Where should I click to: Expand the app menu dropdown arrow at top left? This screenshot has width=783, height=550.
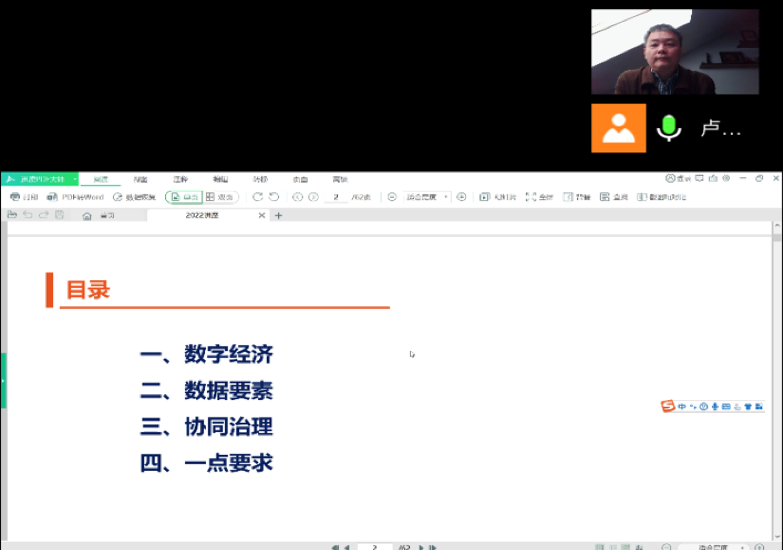[x=74, y=179]
